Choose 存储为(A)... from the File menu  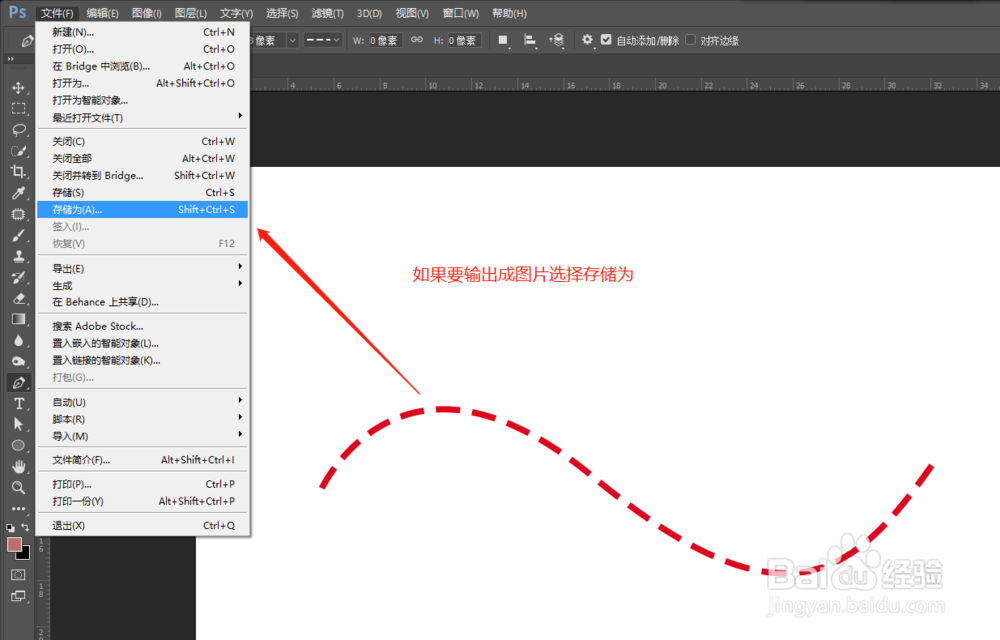tap(142, 209)
